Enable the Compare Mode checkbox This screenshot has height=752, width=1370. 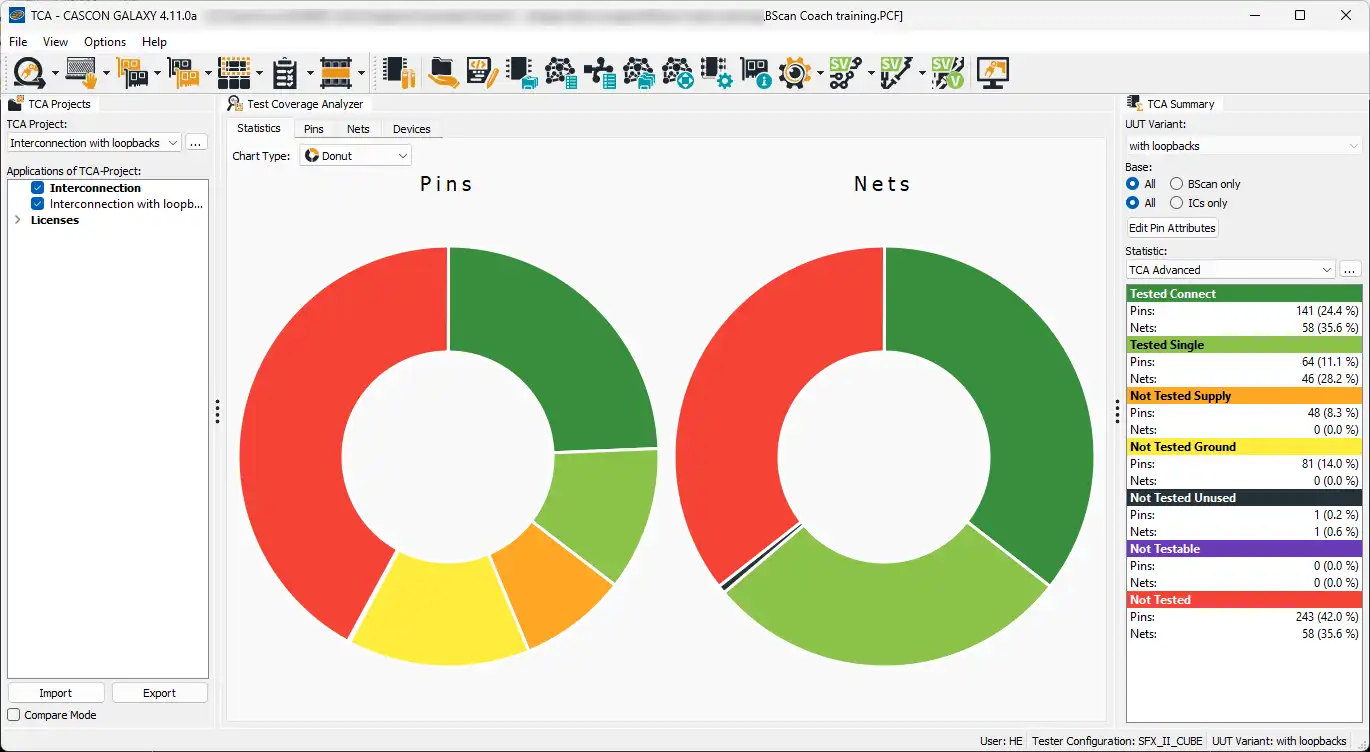[14, 715]
